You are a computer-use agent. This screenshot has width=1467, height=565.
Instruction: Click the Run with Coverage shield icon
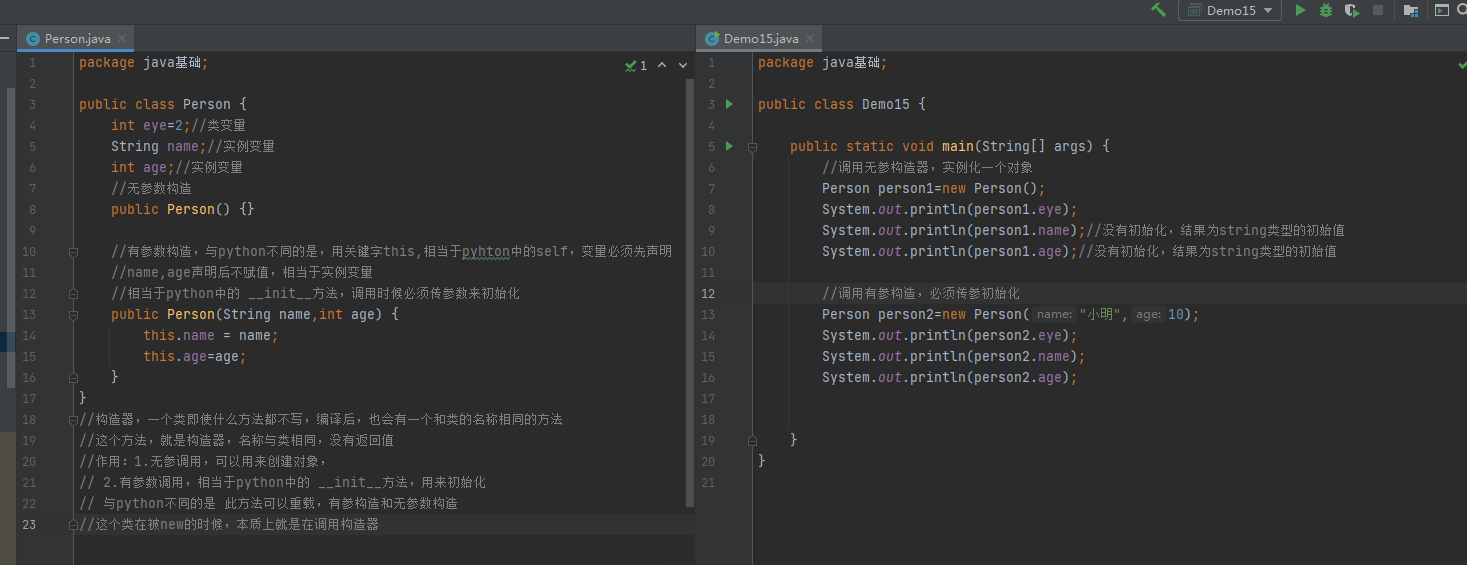click(1352, 10)
